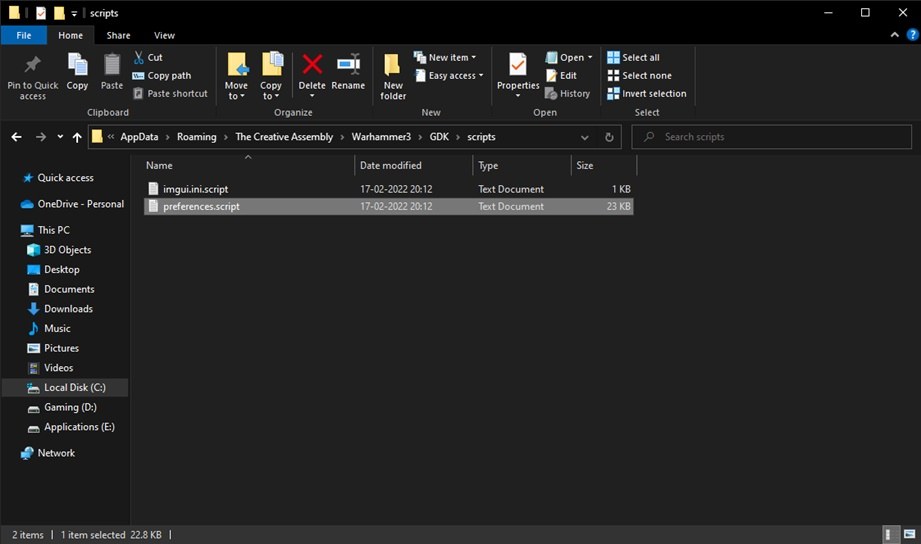Click Select all in the ribbon
The height and width of the screenshot is (544, 921).
pos(634,57)
